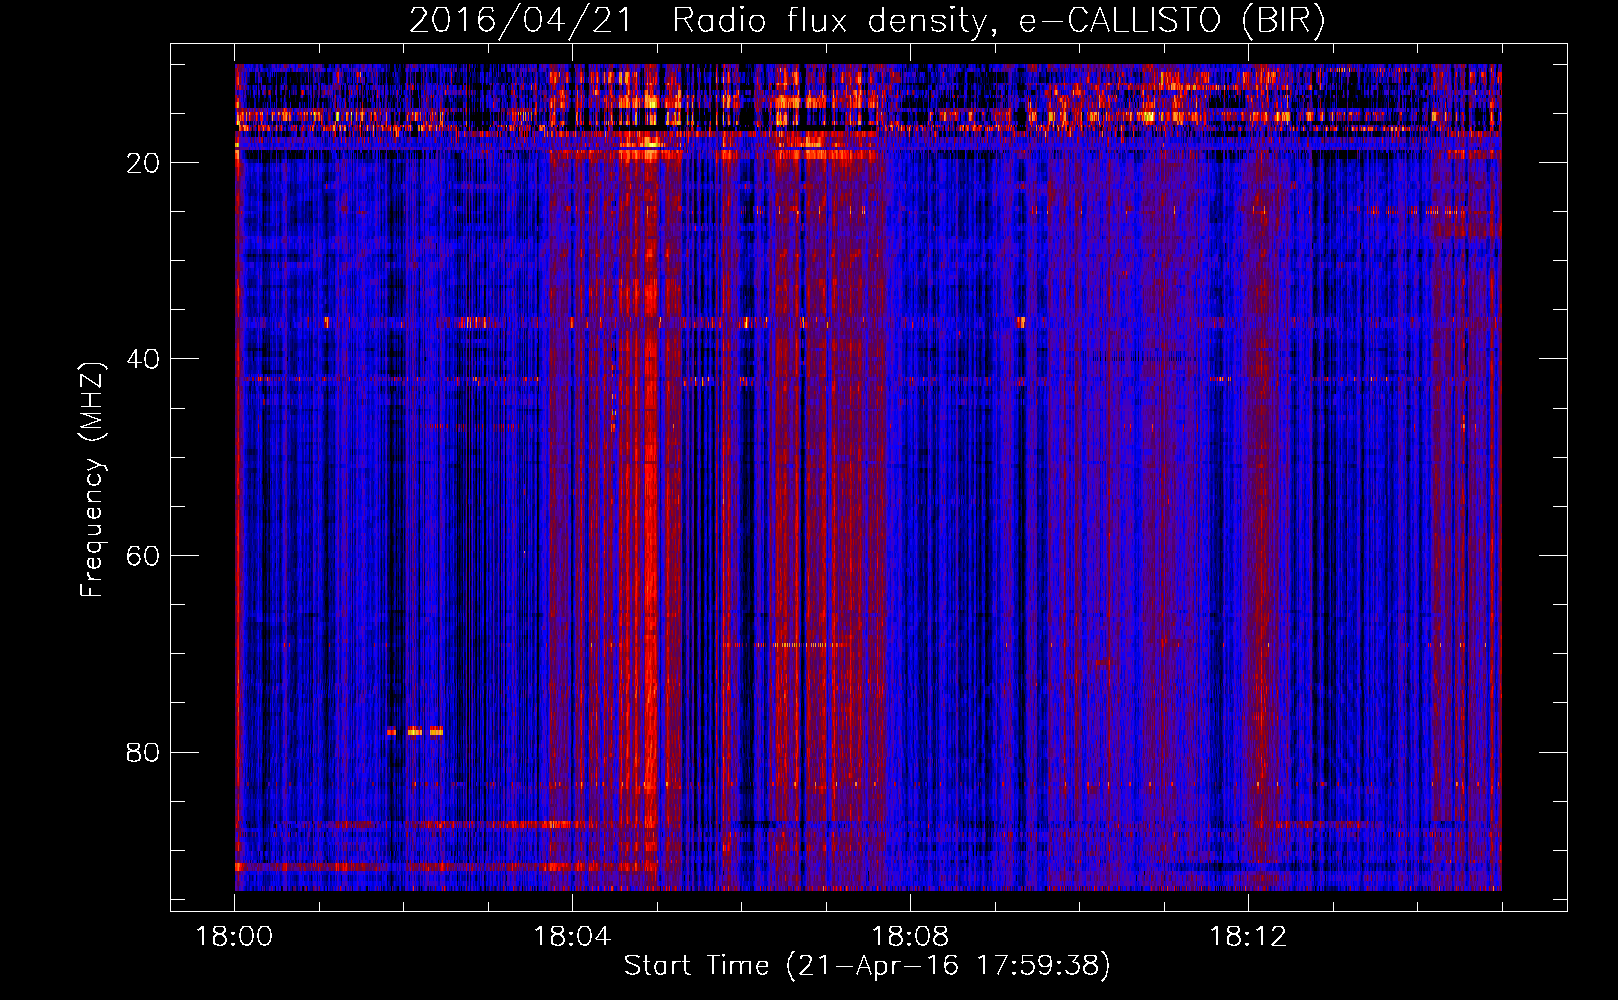1618x1000 pixels.
Task: Click the "40" frequency tick label
Action: pyautogui.click(x=143, y=359)
